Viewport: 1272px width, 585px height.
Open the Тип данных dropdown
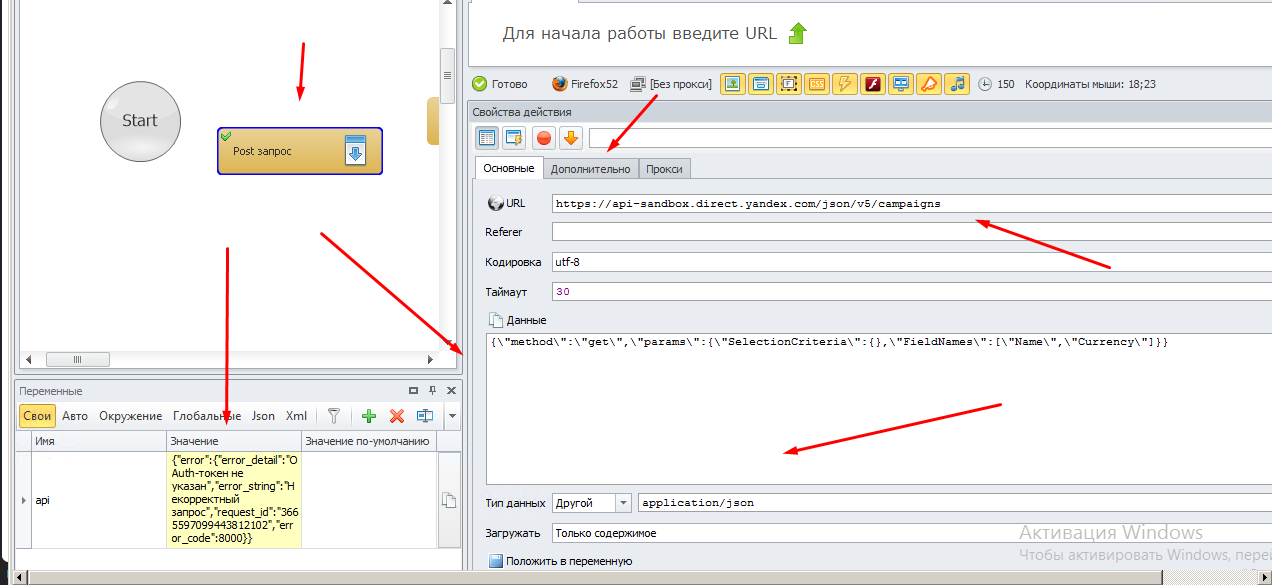[x=623, y=503]
